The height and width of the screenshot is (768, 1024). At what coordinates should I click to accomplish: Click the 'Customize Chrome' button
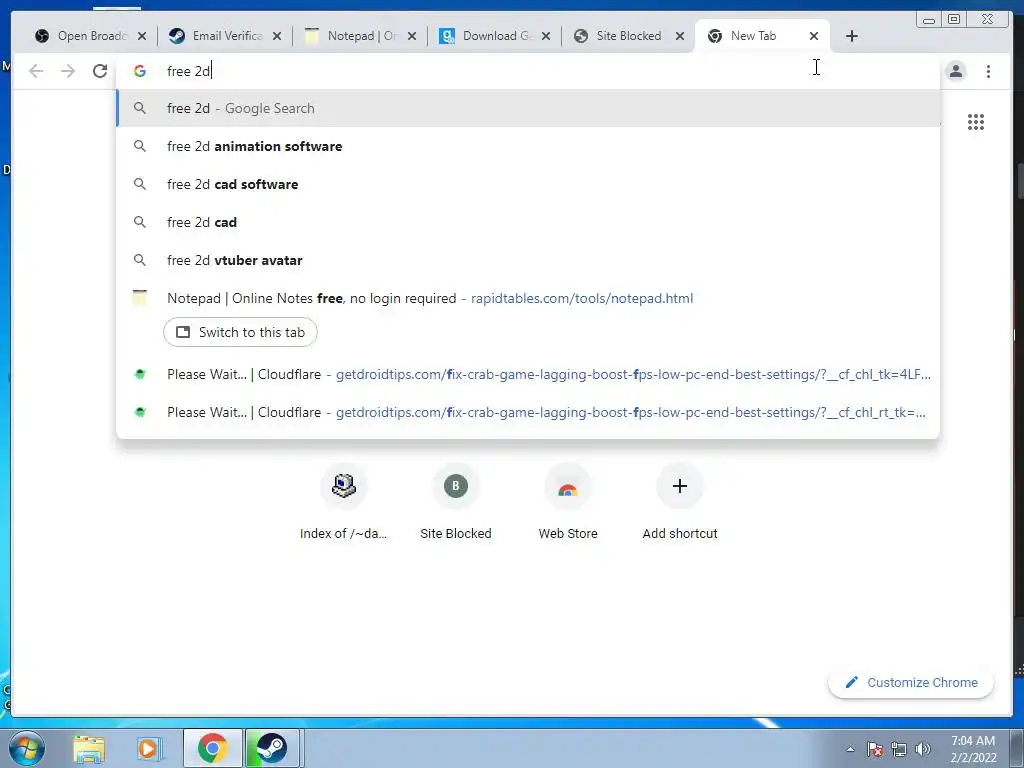tap(911, 682)
